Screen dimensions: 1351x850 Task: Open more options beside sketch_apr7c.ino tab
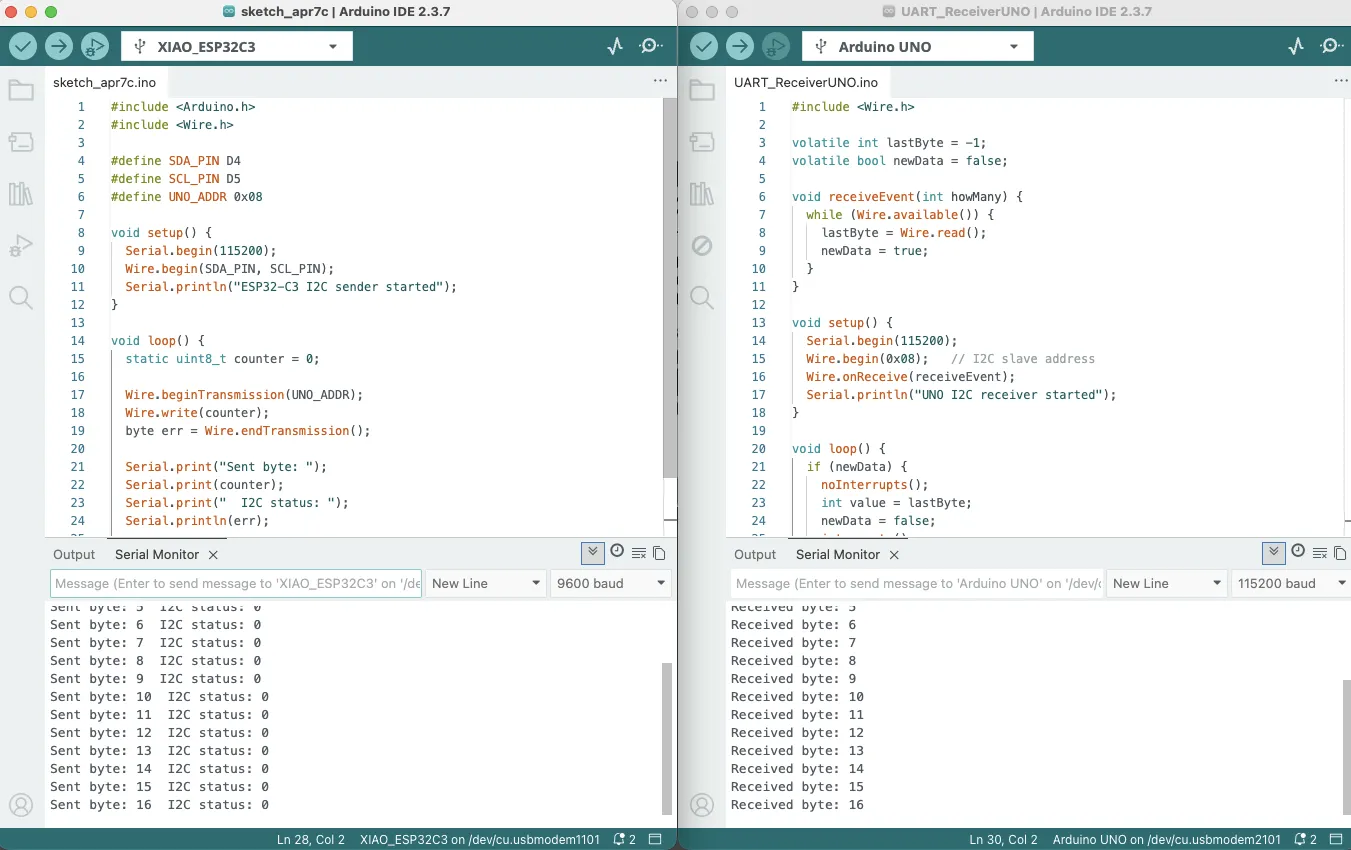(660, 81)
